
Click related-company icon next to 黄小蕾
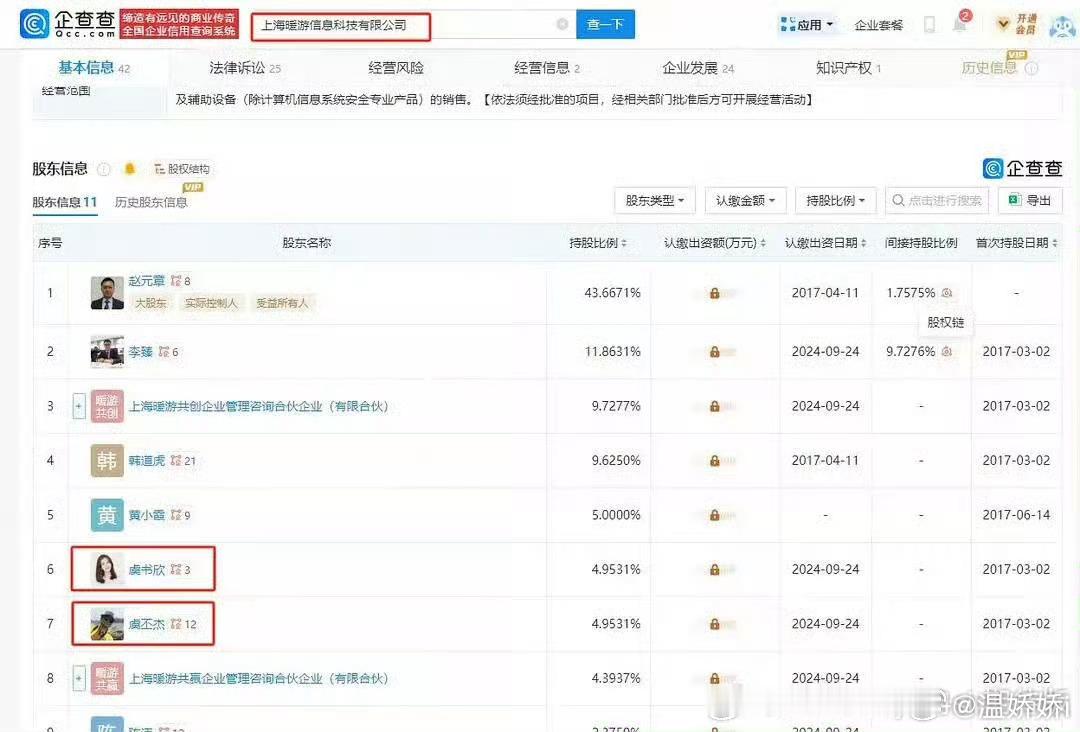click(x=176, y=514)
